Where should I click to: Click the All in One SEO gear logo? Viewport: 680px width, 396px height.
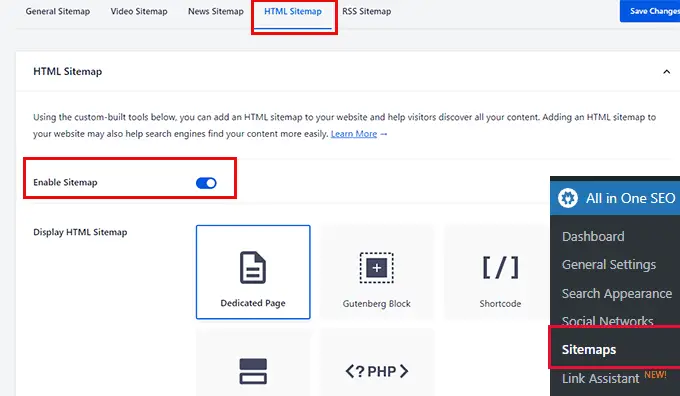pos(568,198)
